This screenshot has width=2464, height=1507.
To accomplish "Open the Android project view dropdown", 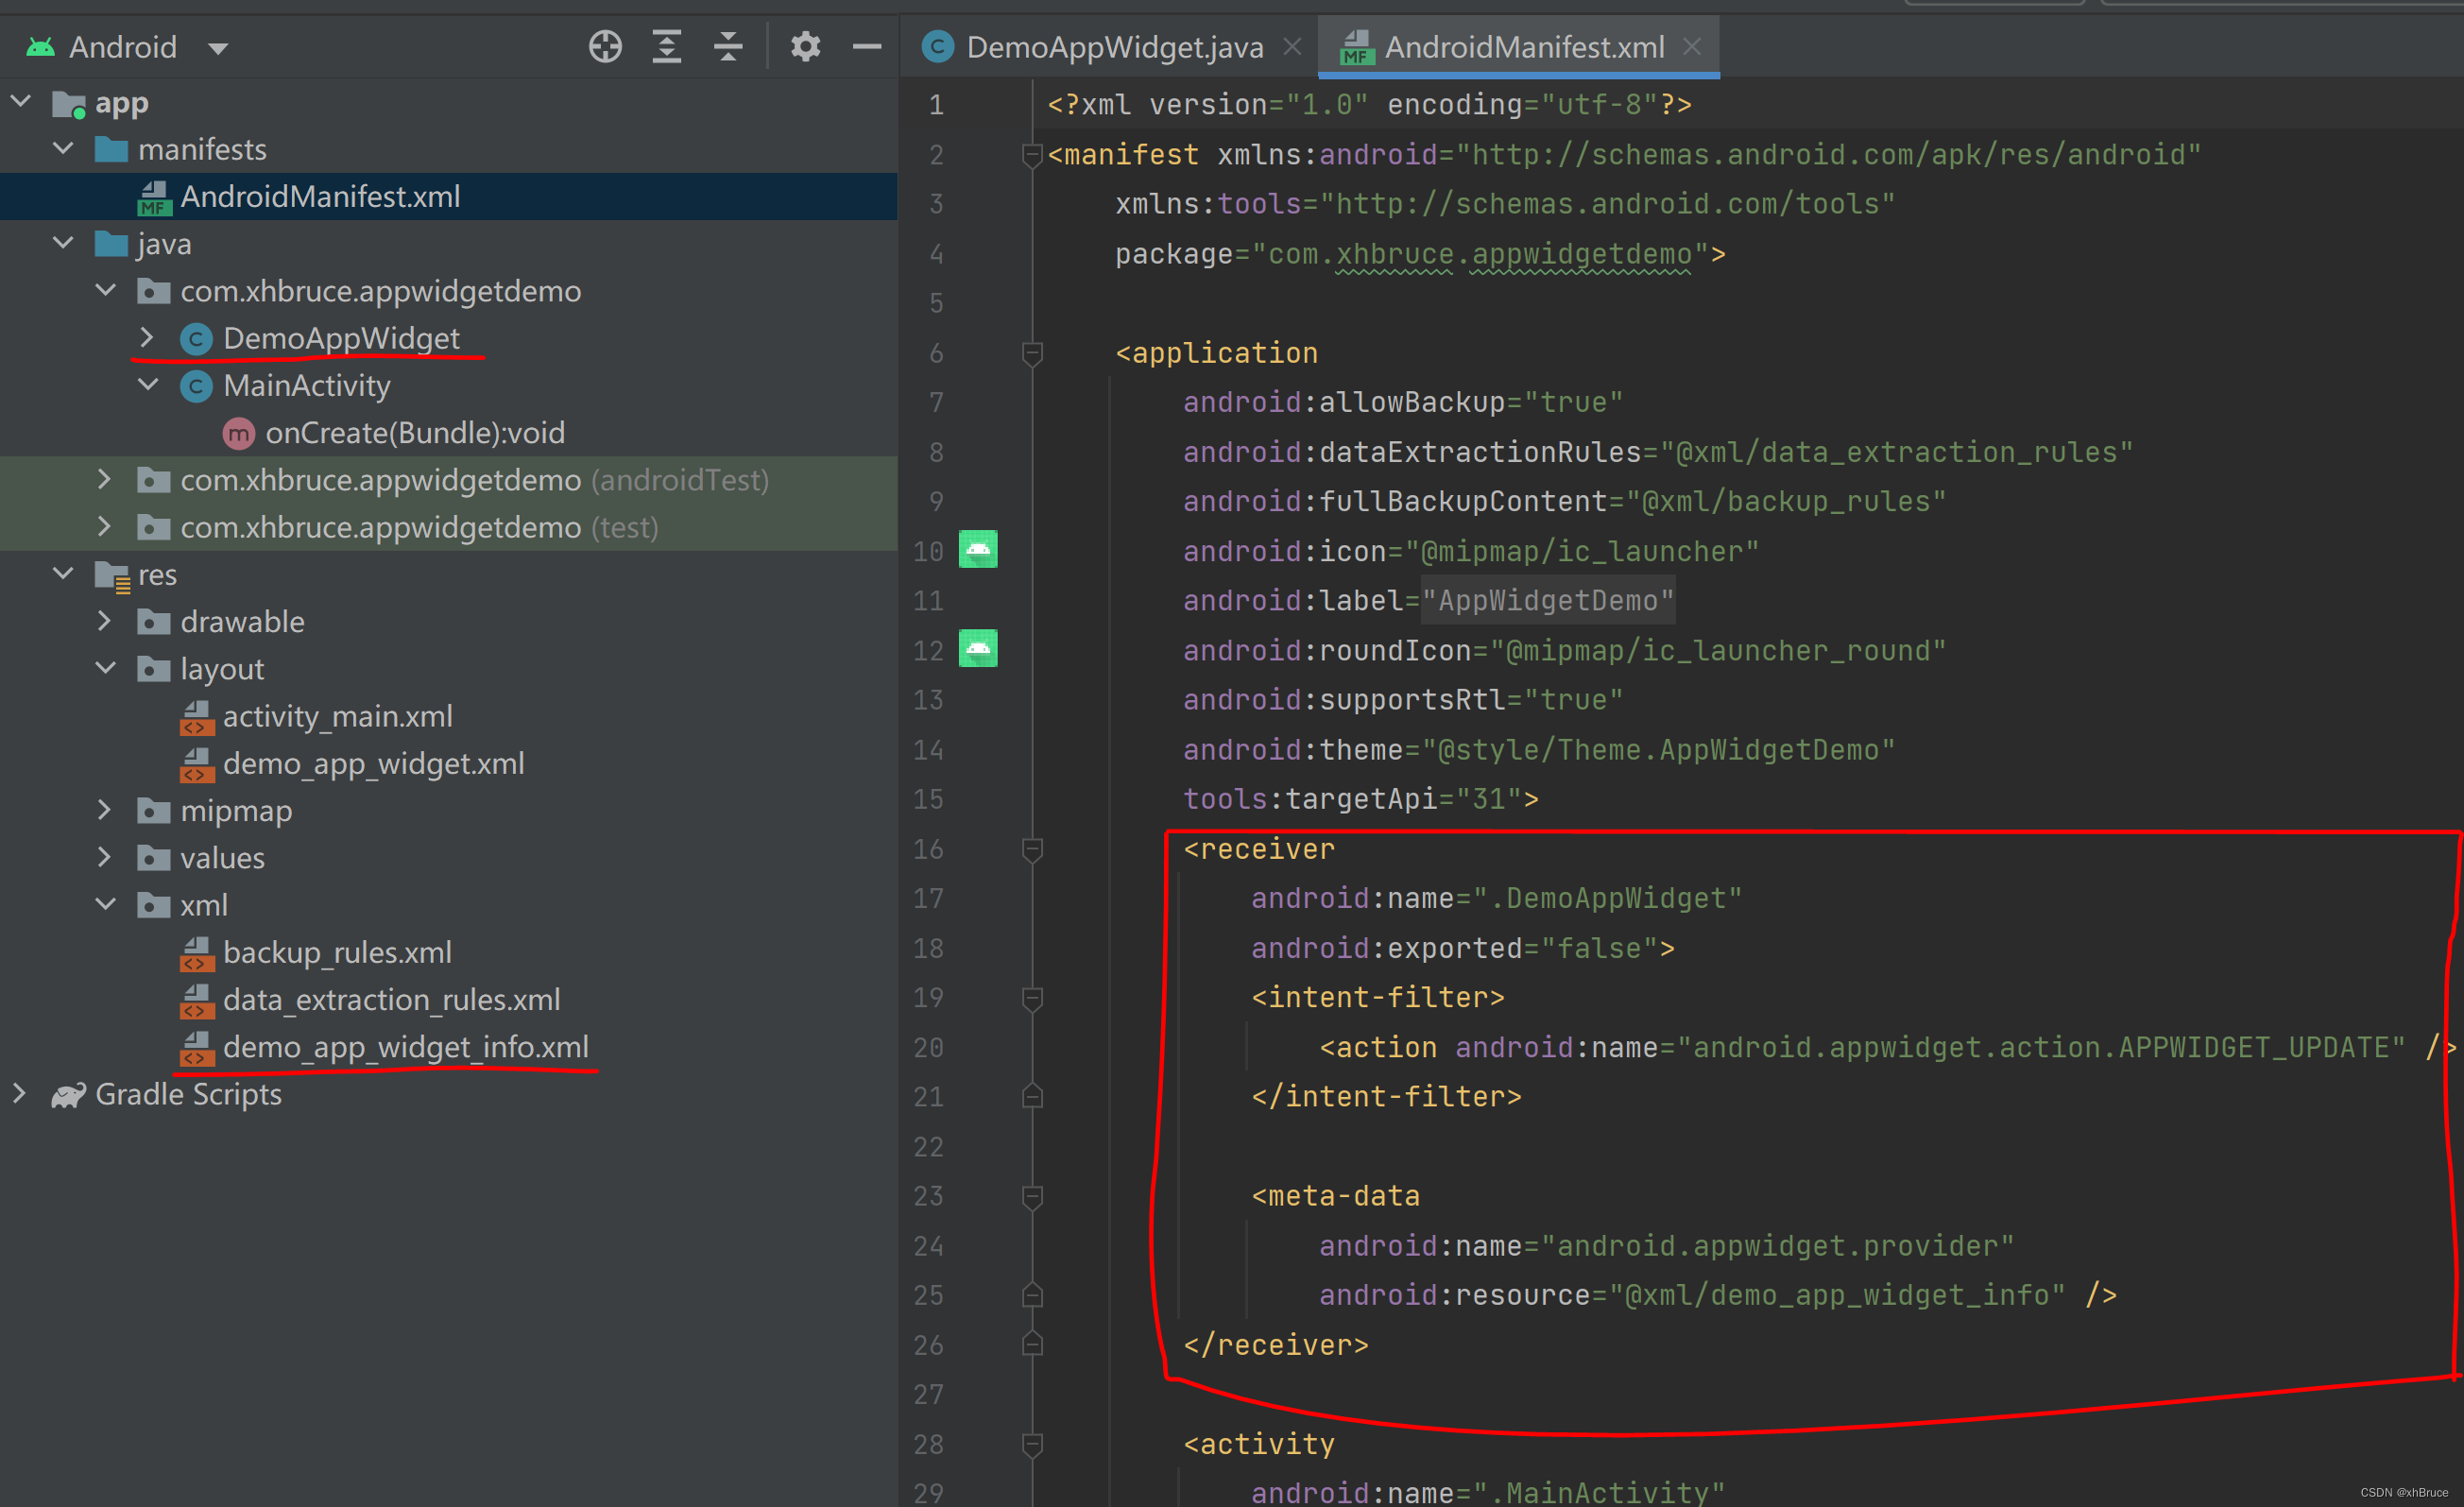I will tap(218, 48).
